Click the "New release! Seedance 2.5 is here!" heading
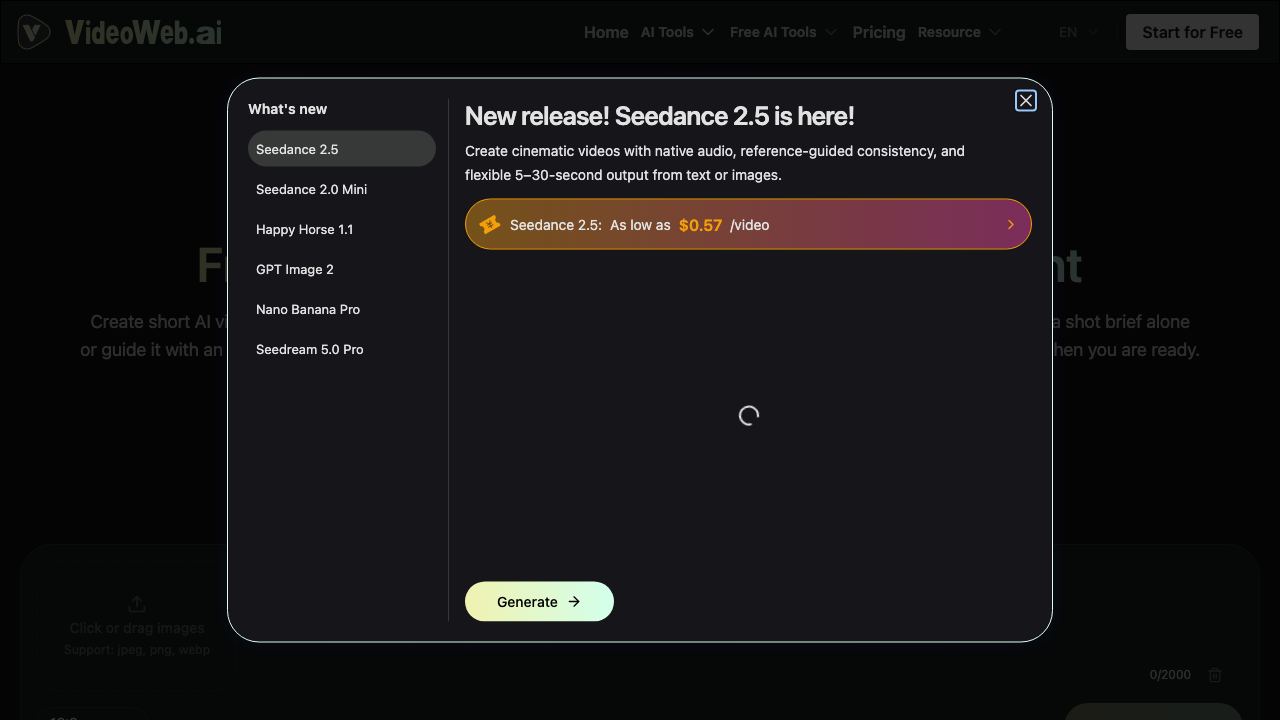This screenshot has height=720, width=1280. tap(660, 116)
